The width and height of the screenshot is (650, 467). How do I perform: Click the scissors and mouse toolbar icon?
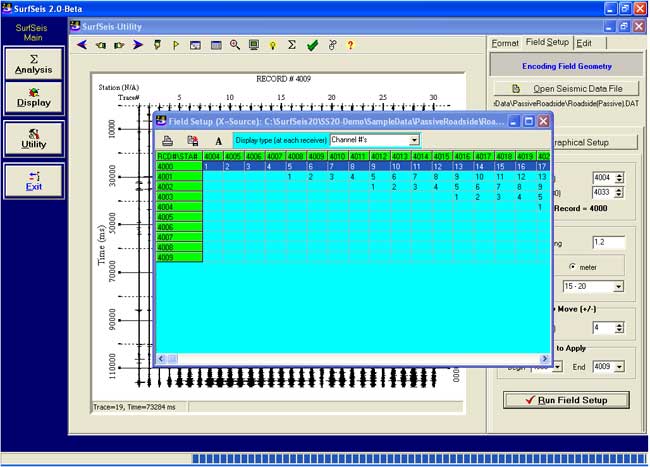point(332,45)
